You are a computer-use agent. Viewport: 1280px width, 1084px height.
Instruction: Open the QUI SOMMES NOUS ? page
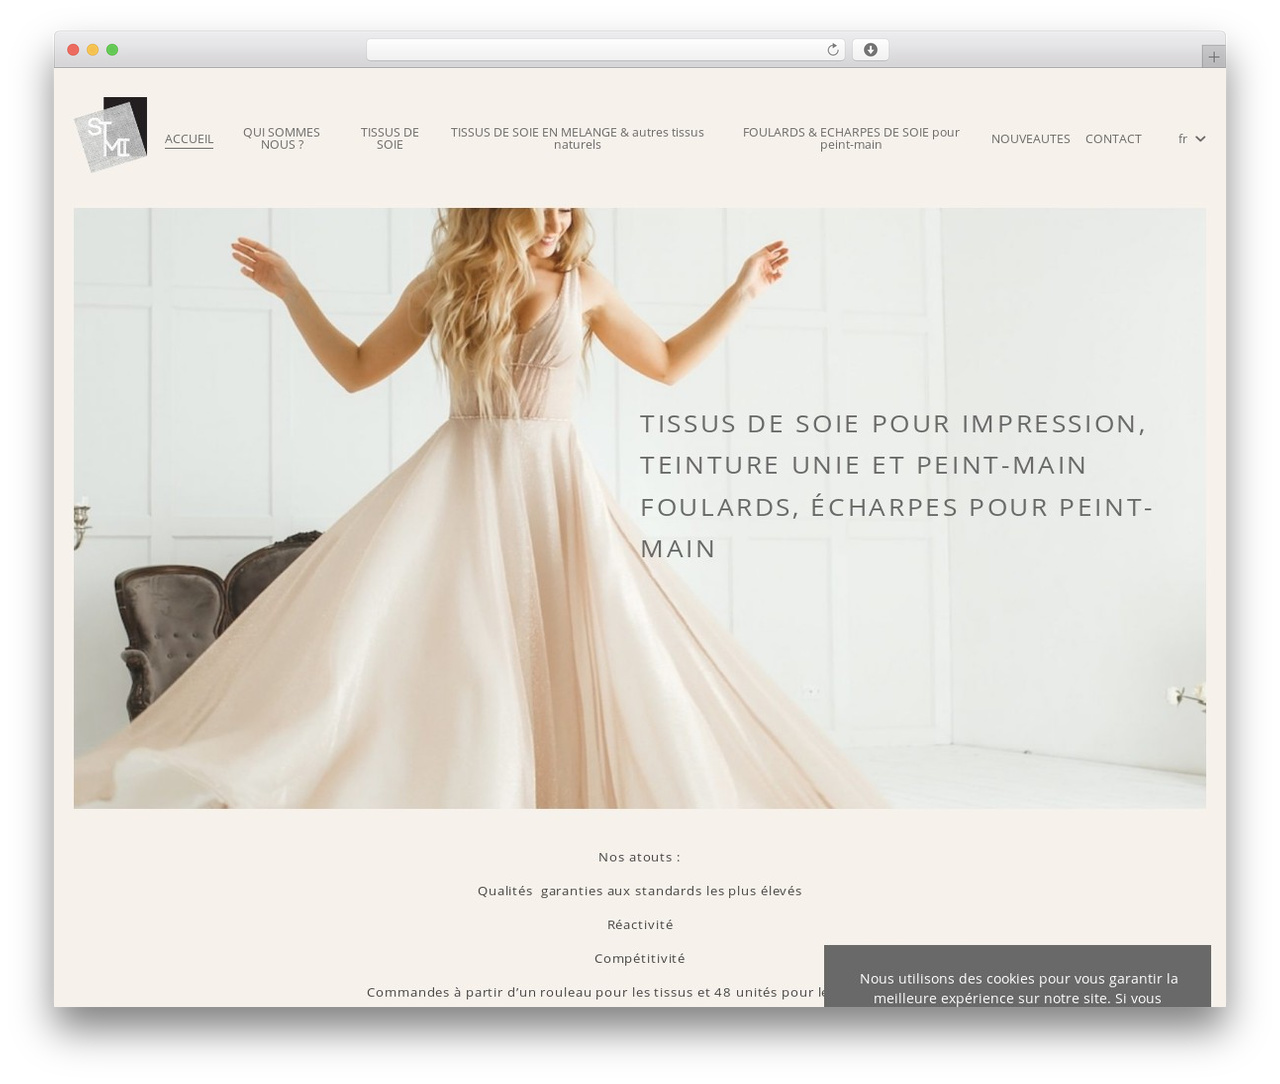click(281, 138)
